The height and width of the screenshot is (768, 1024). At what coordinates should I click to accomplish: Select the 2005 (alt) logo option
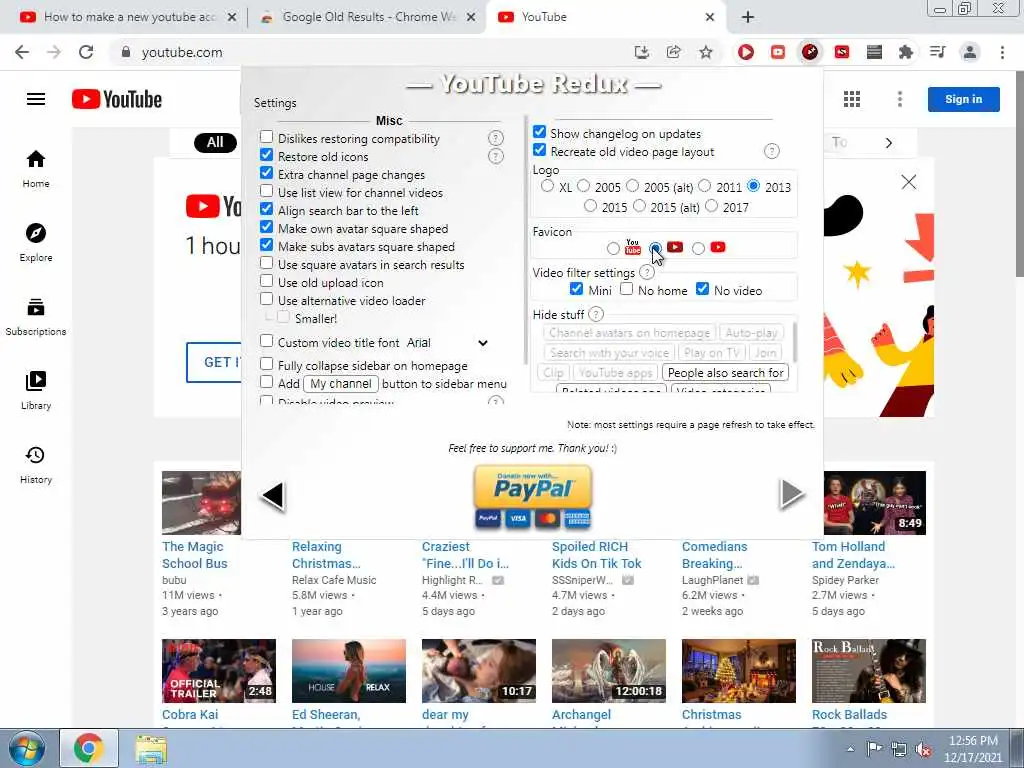tap(632, 186)
